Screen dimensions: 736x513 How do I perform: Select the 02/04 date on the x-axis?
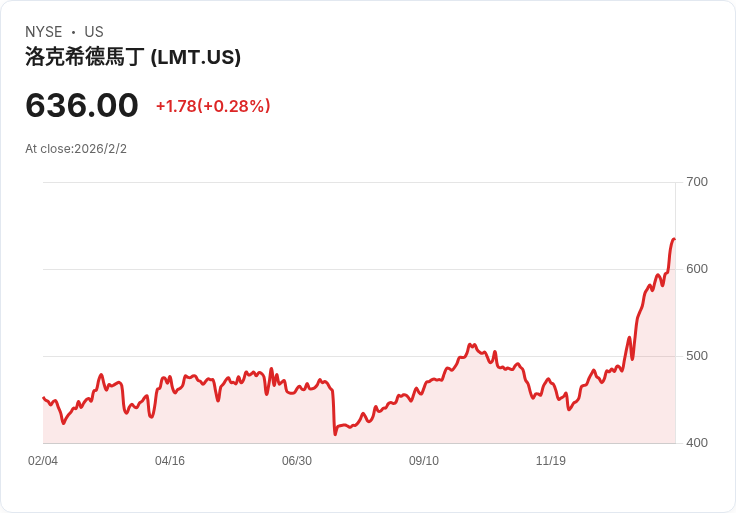point(43,460)
